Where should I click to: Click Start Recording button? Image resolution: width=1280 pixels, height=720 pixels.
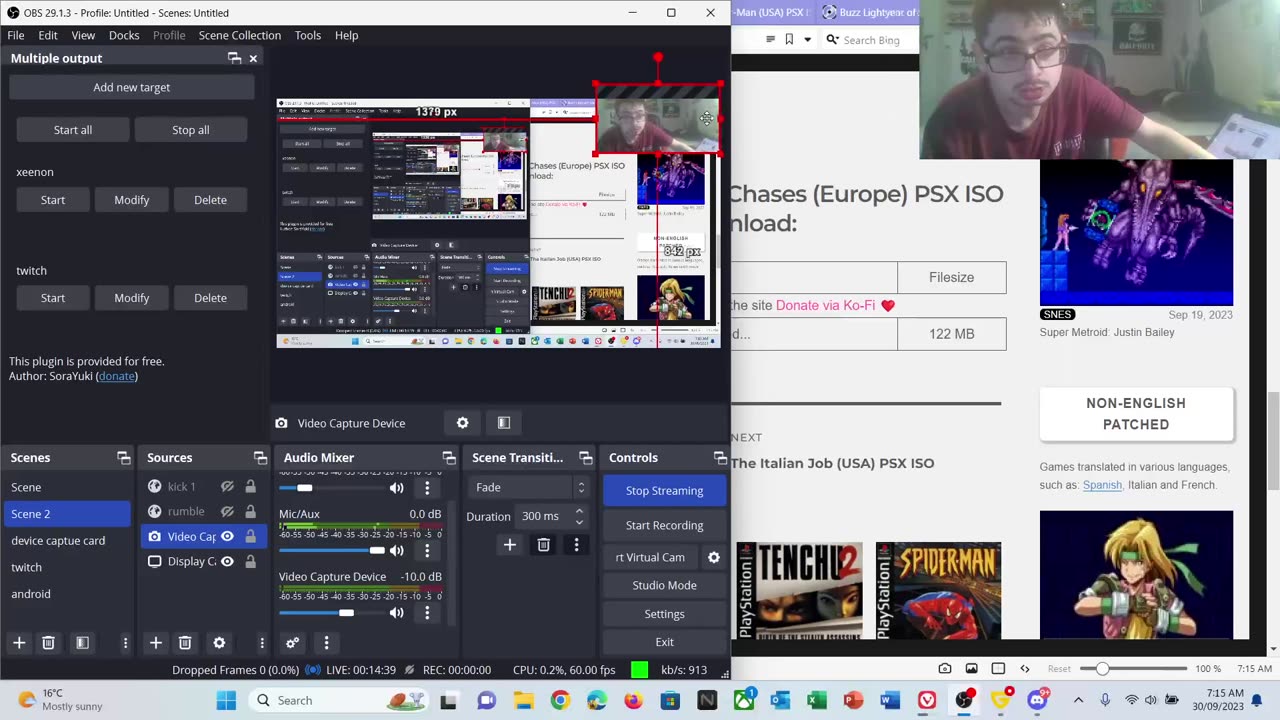664,525
